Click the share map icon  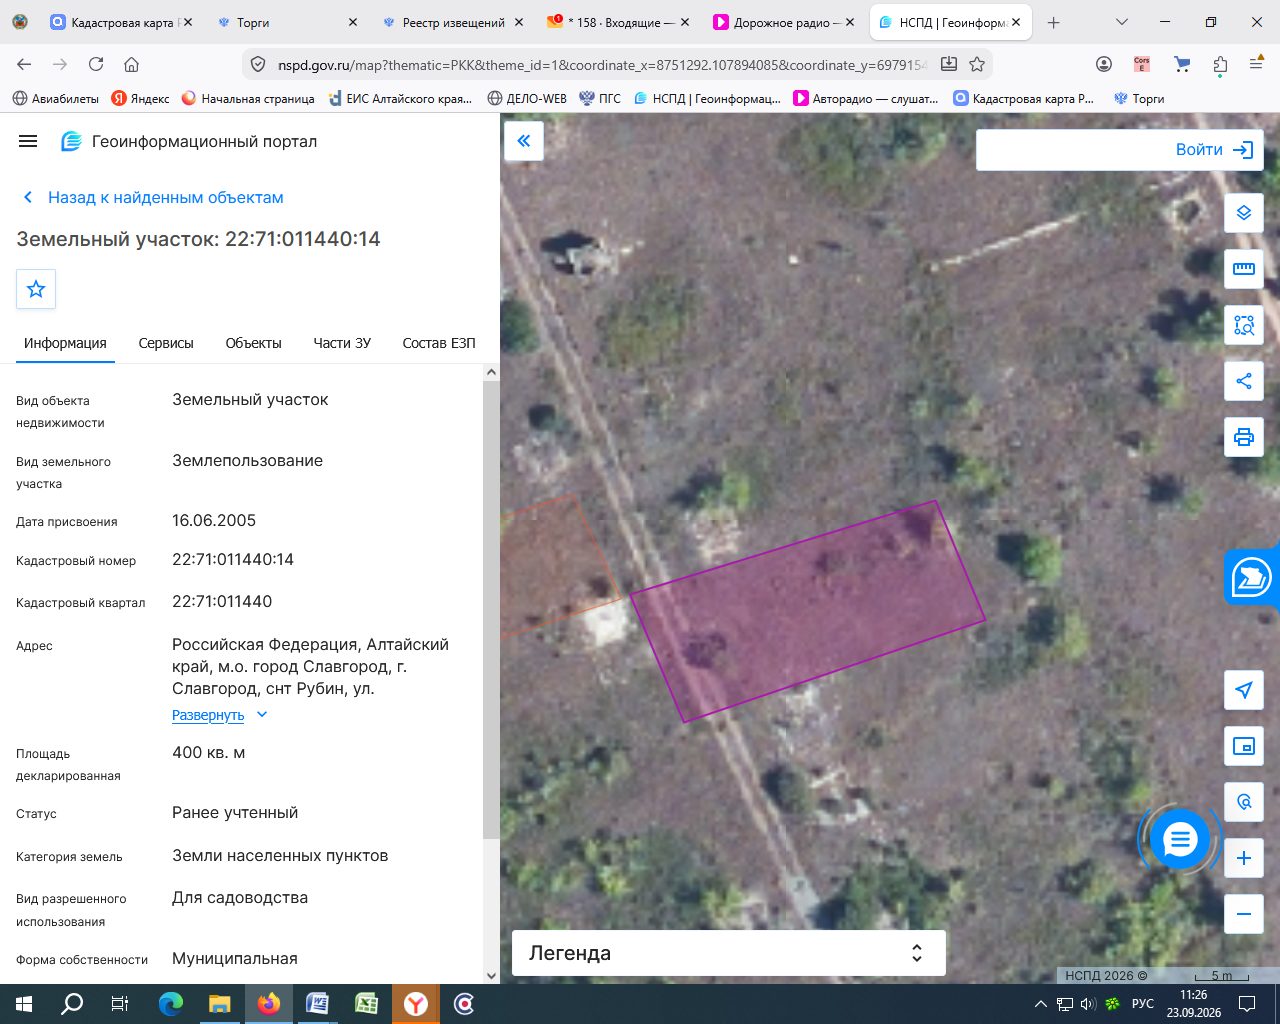(x=1244, y=381)
